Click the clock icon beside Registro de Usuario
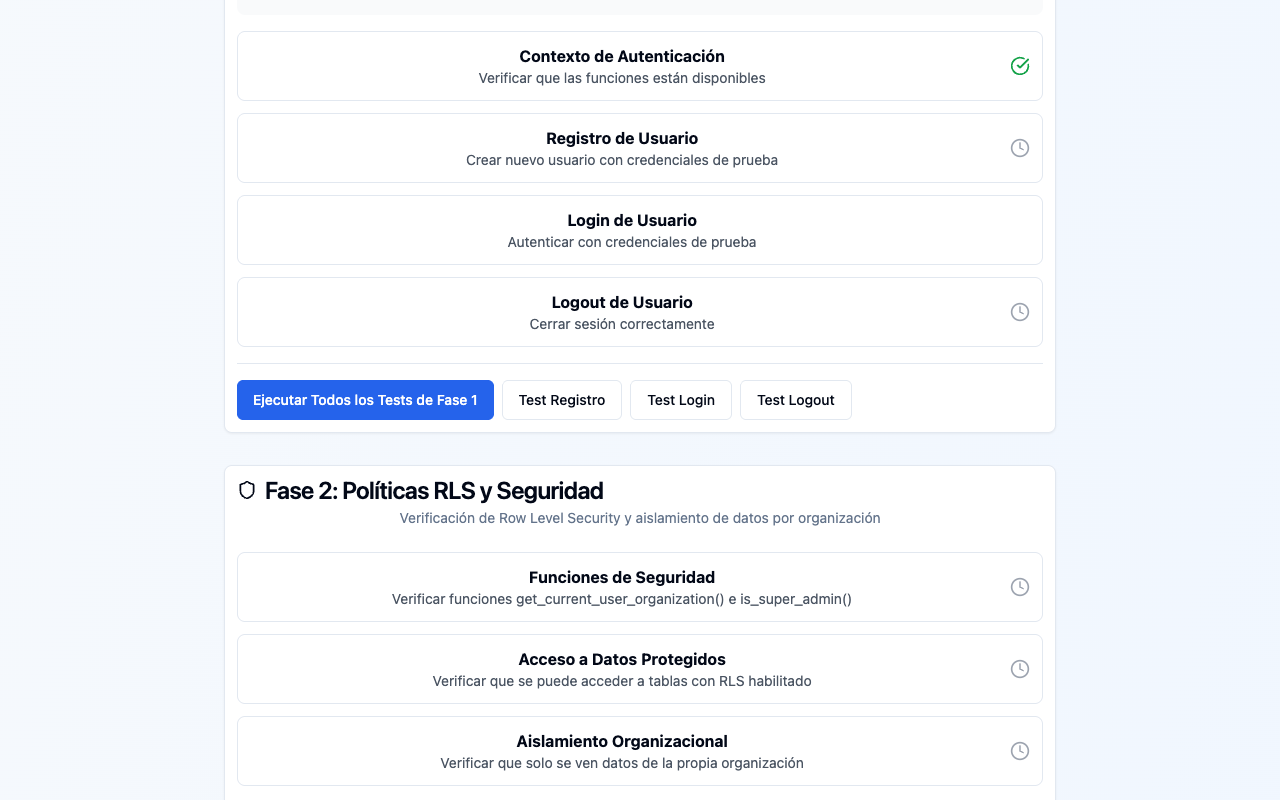 click(x=1019, y=147)
